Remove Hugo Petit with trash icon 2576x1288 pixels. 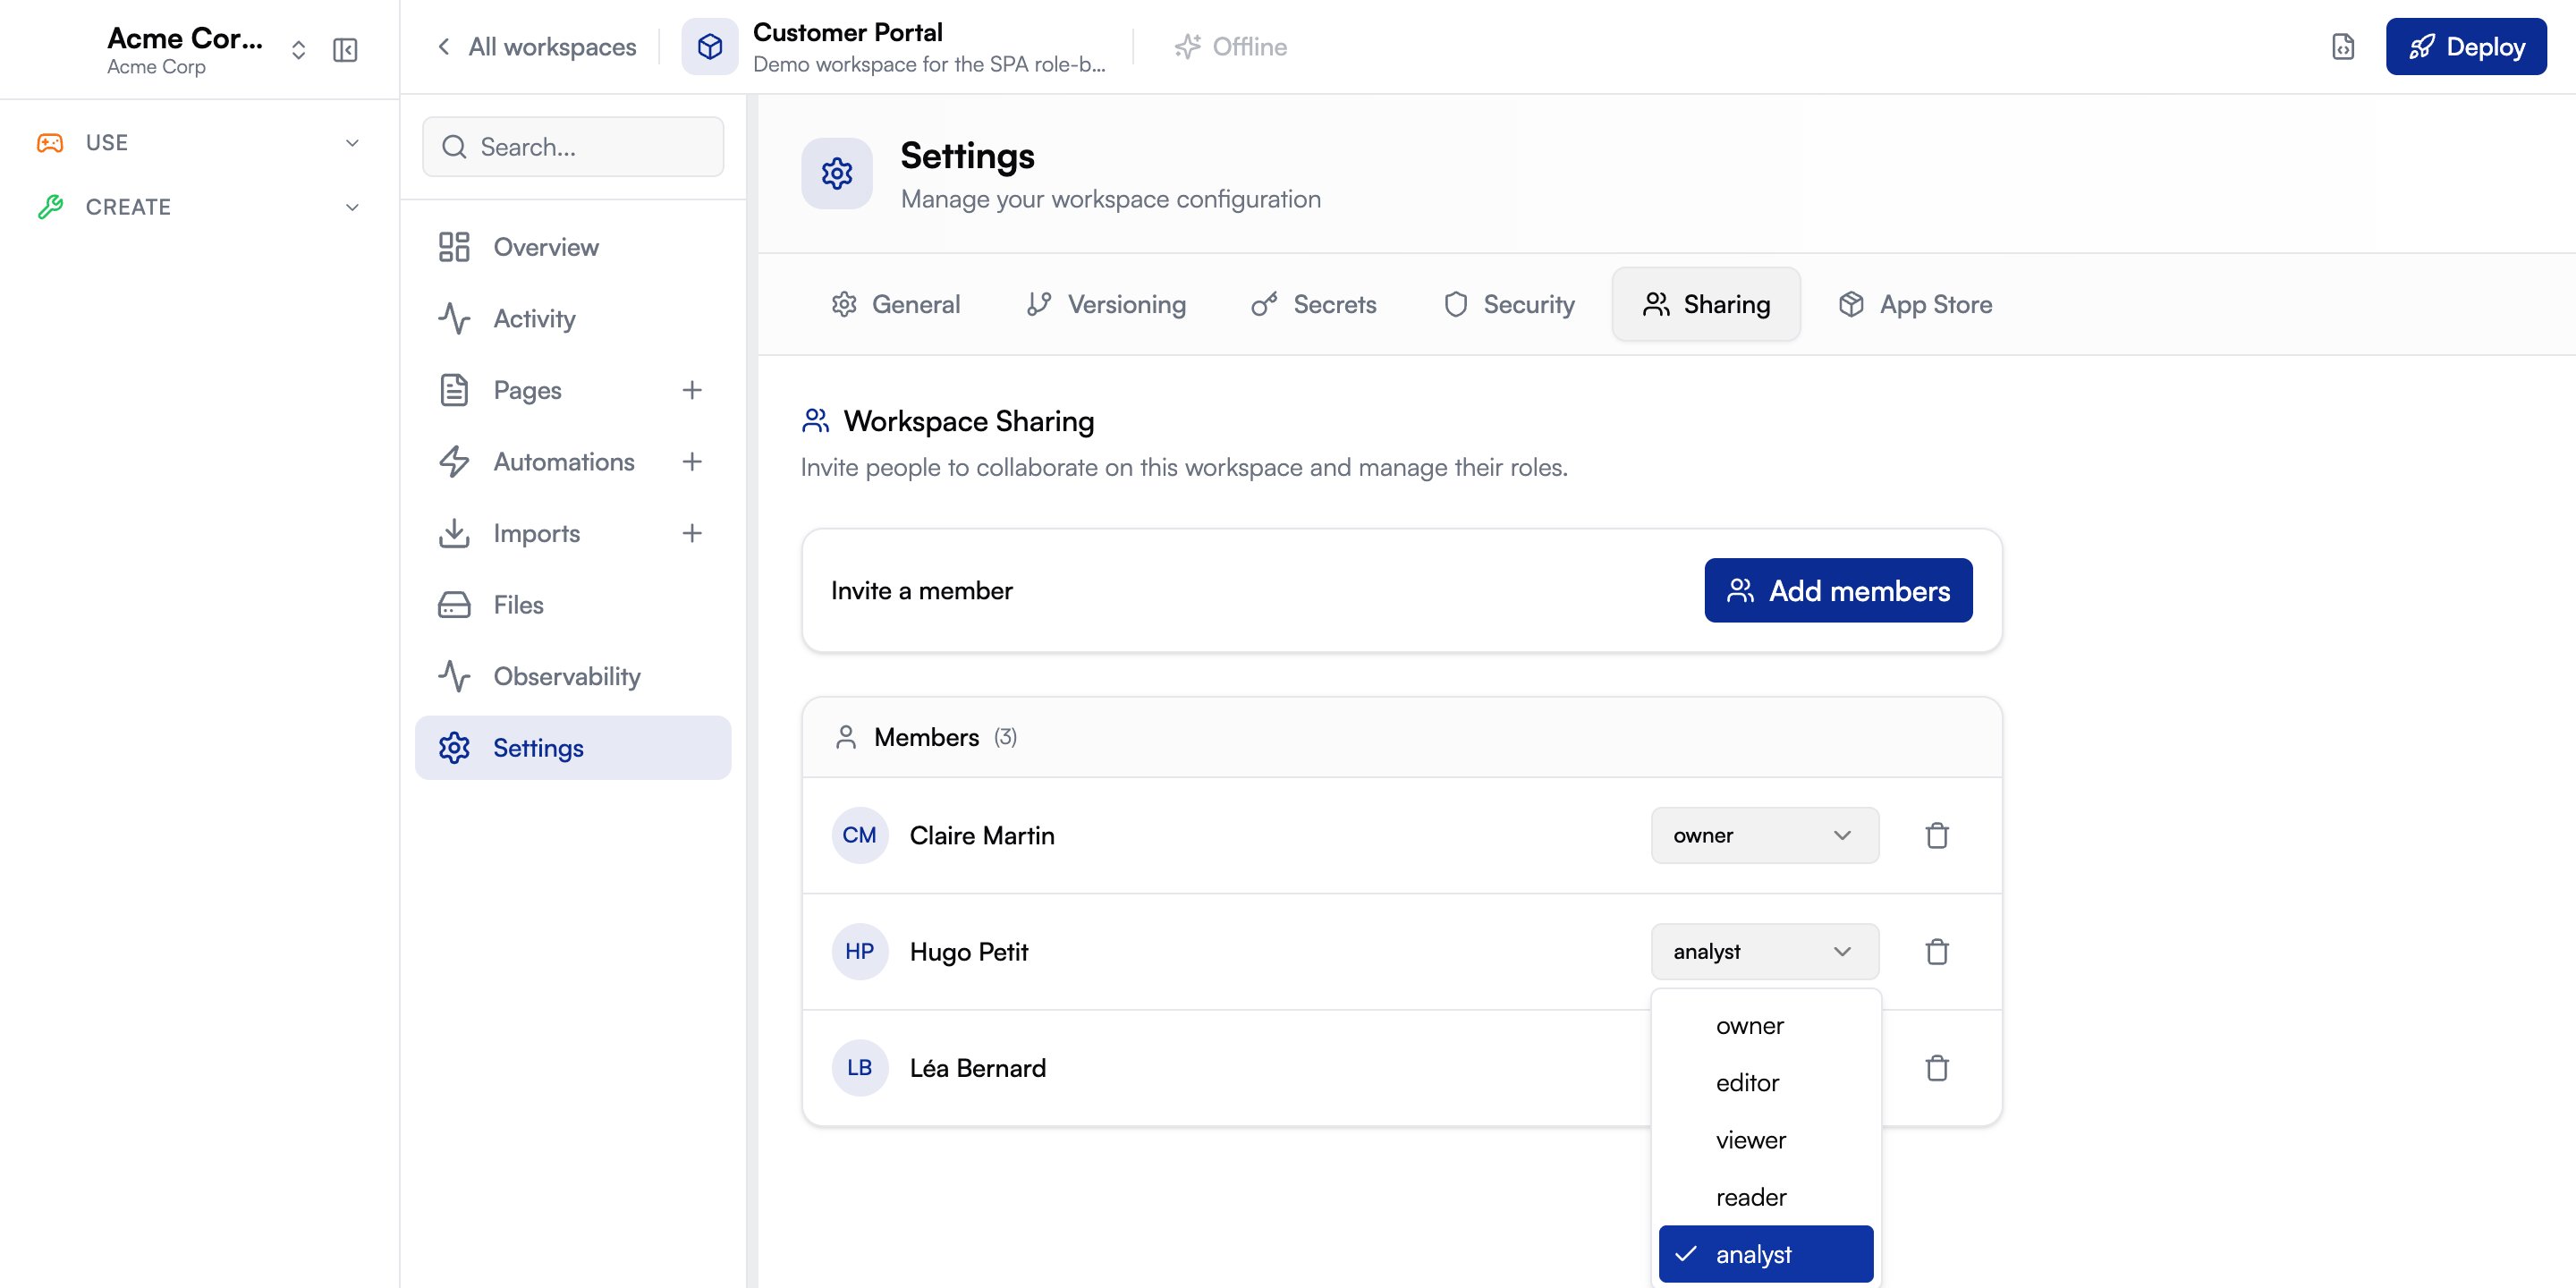(1937, 952)
